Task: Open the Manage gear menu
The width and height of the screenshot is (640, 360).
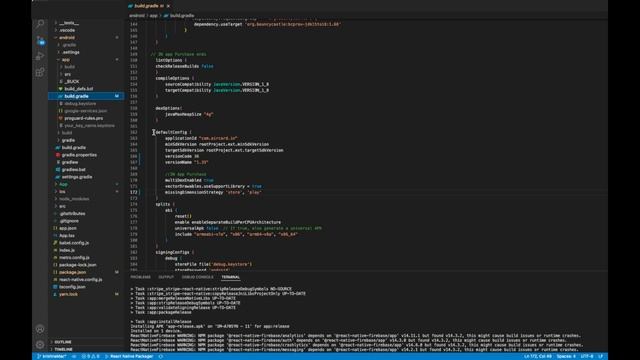Action: [40, 344]
